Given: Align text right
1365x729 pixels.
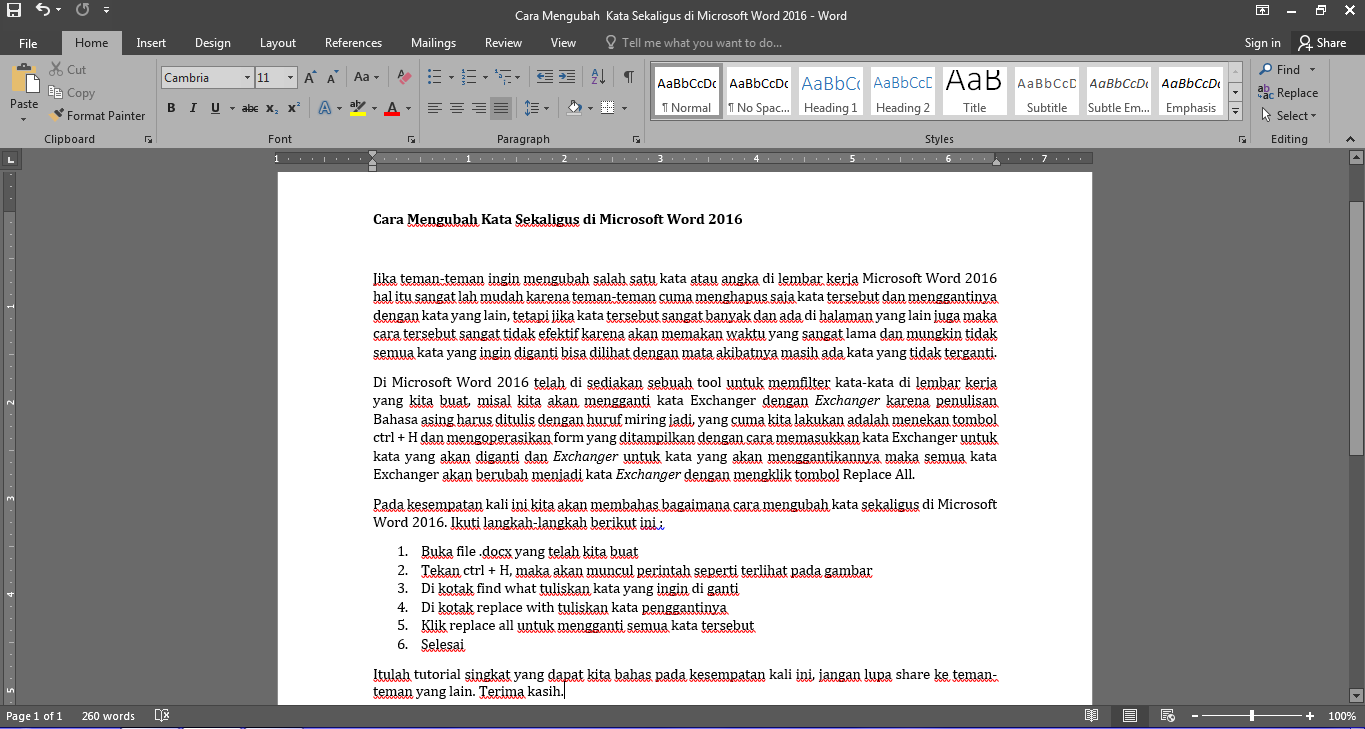Looking at the screenshot, I should pos(479,108).
